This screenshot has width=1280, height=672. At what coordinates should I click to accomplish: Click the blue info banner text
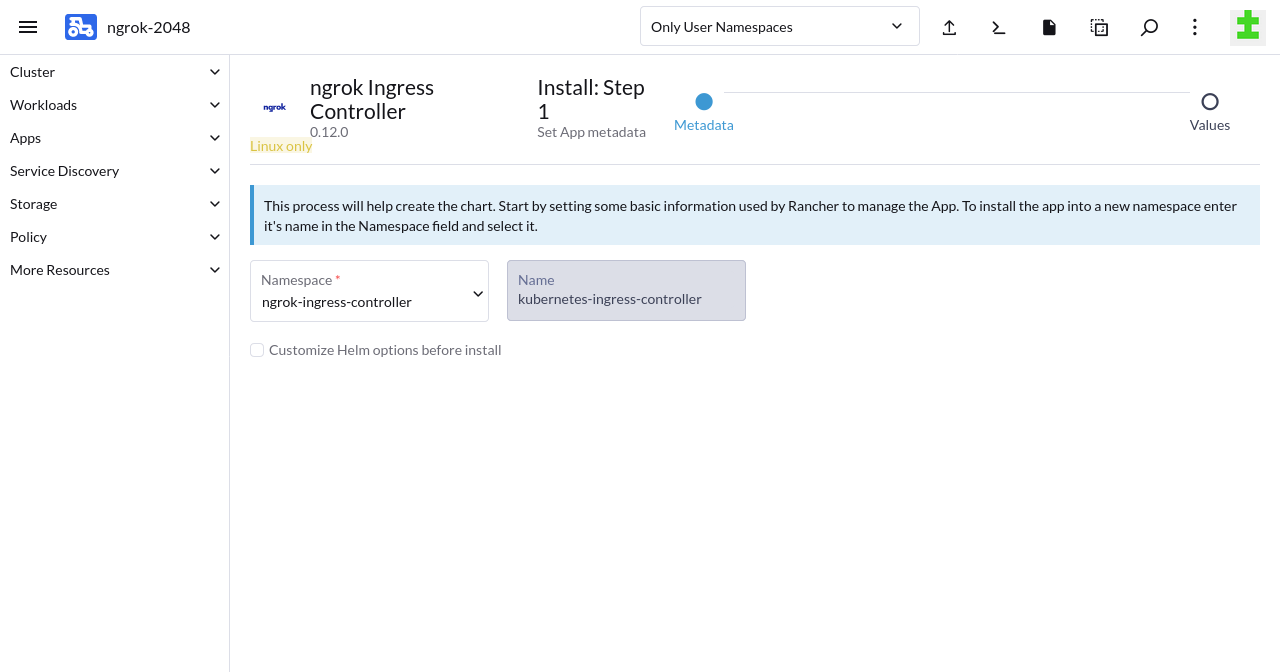(x=750, y=215)
